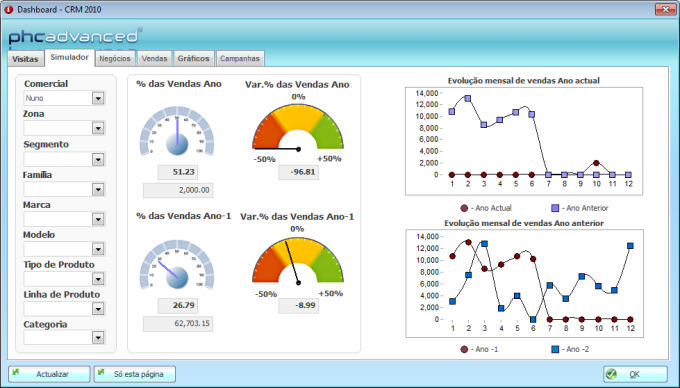Open the Marca dropdown arrow
This screenshot has height=388, width=680.
pyautogui.click(x=98, y=219)
